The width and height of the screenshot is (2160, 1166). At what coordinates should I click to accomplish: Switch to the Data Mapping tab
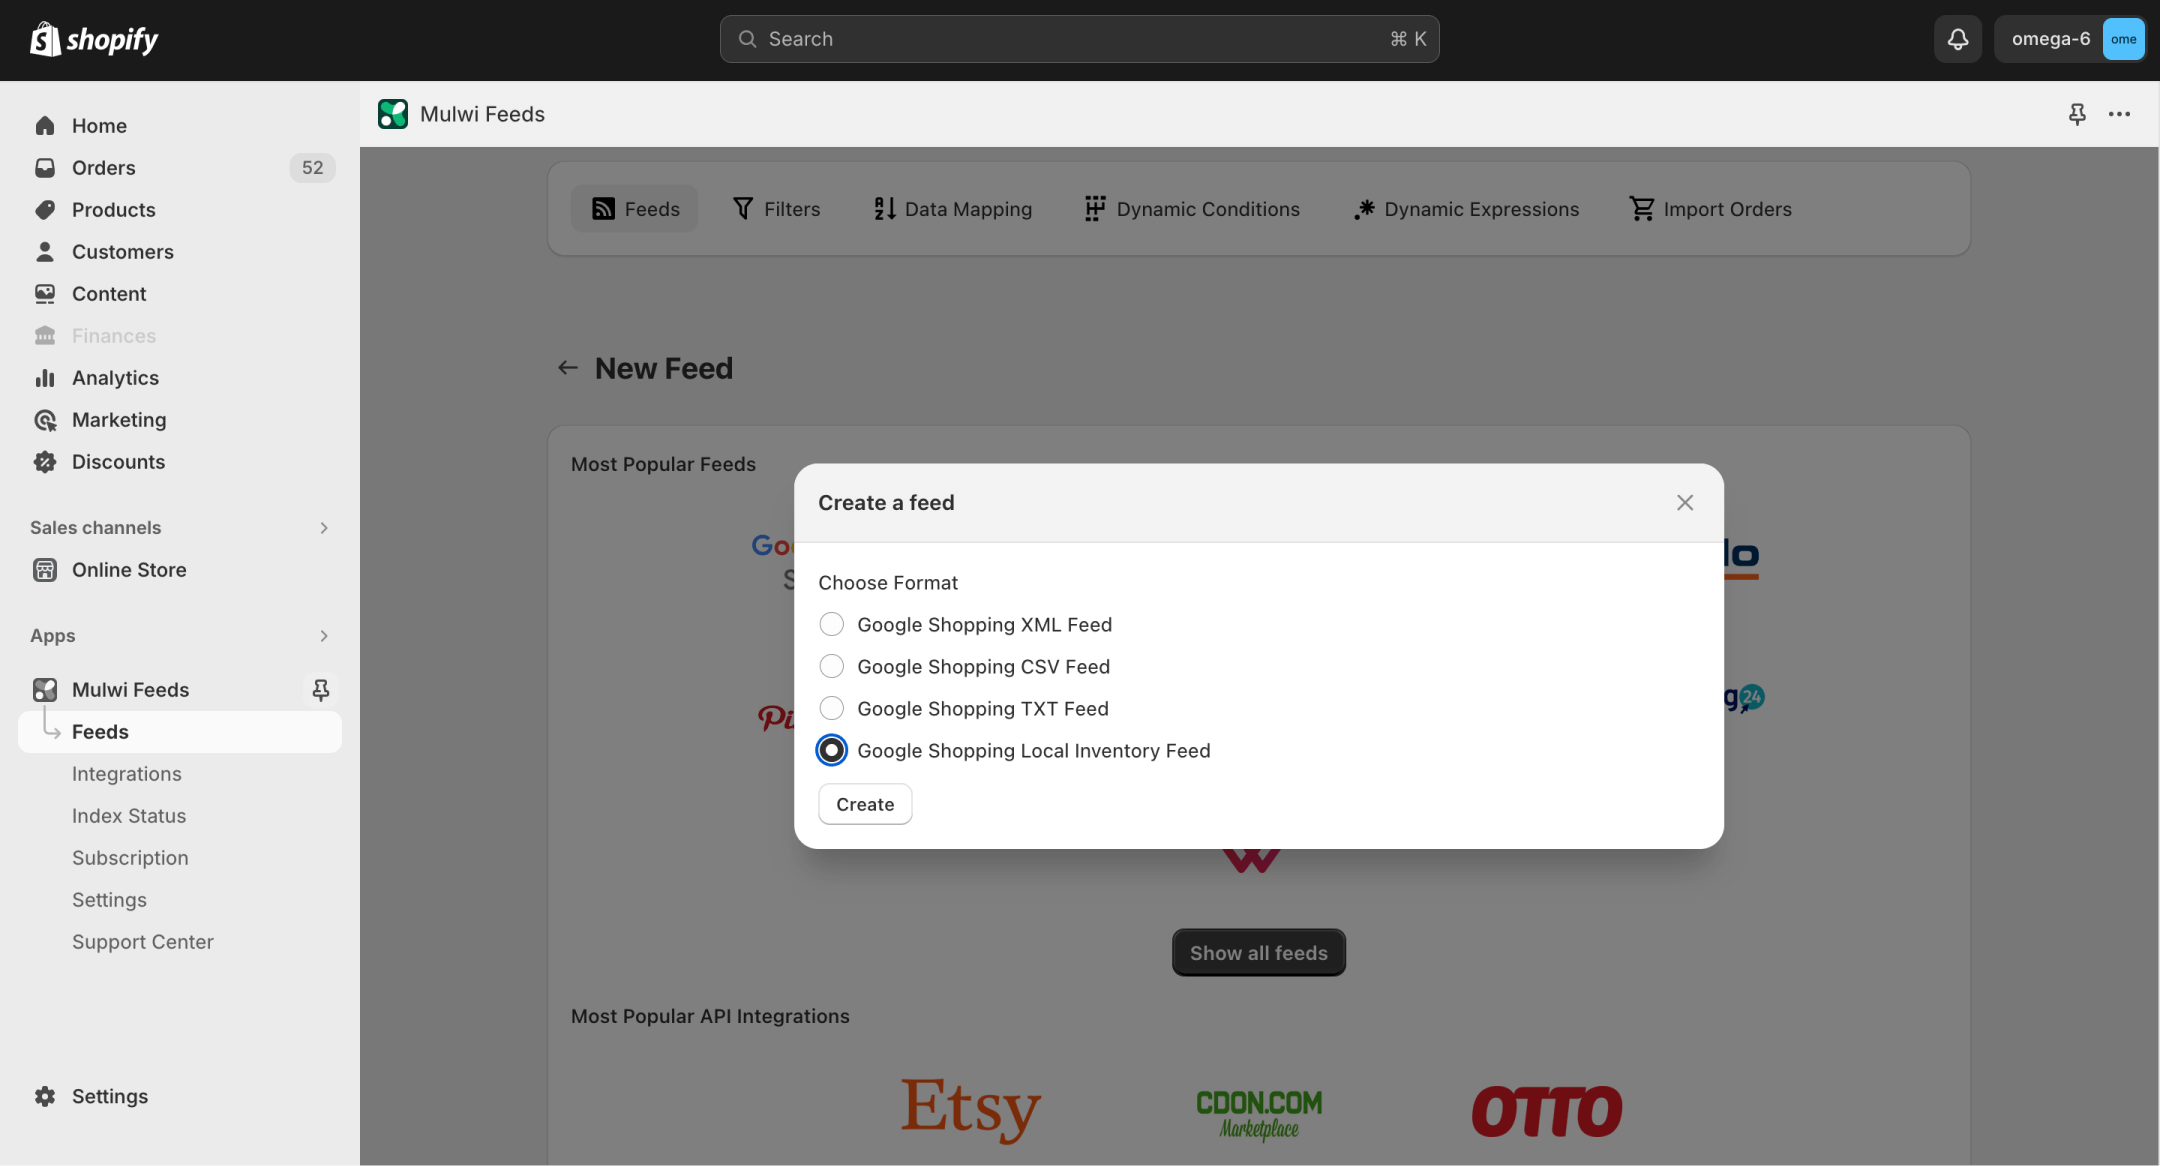[x=953, y=209]
